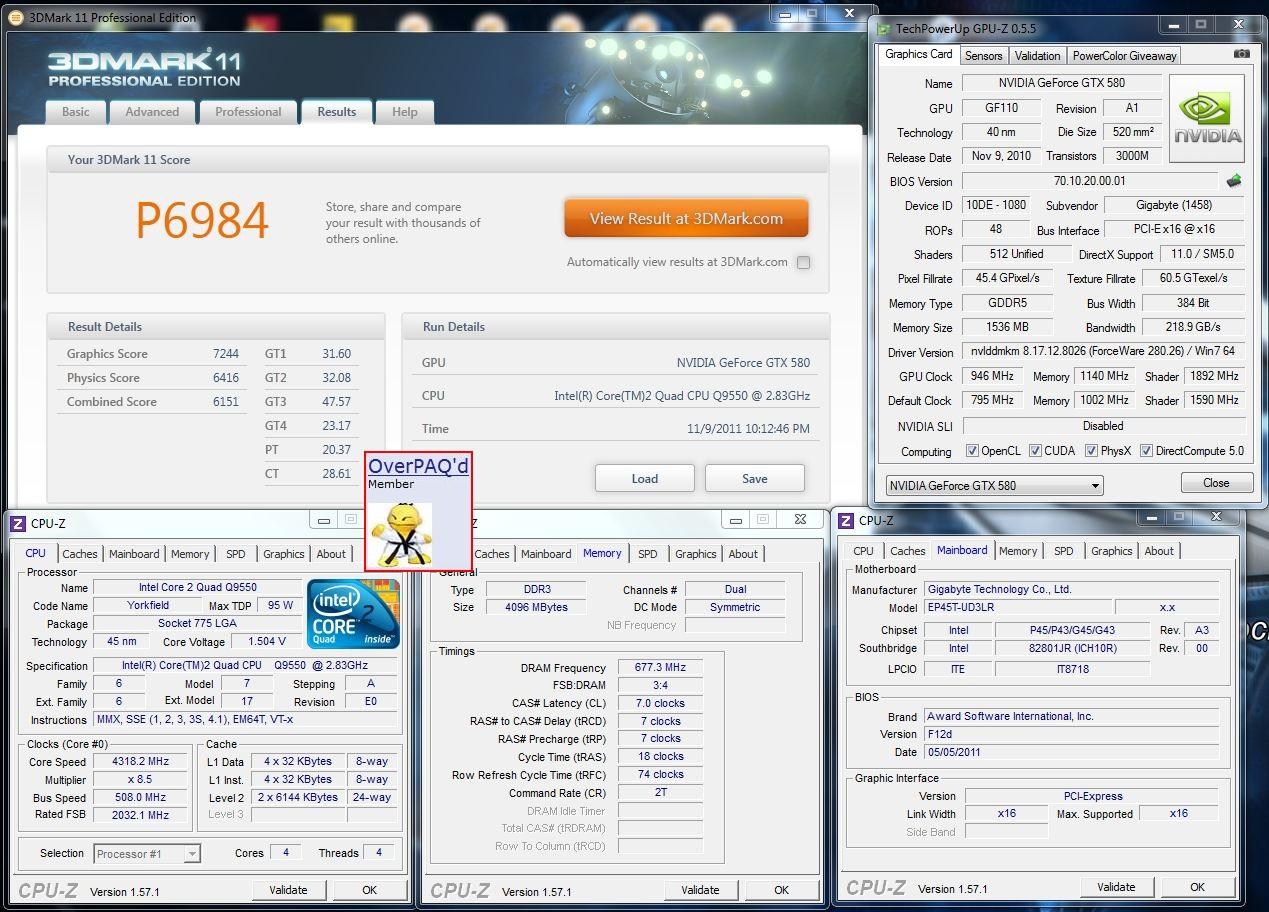Click View Result at 3DMark.com button
The height and width of the screenshot is (912, 1269).
click(x=686, y=218)
